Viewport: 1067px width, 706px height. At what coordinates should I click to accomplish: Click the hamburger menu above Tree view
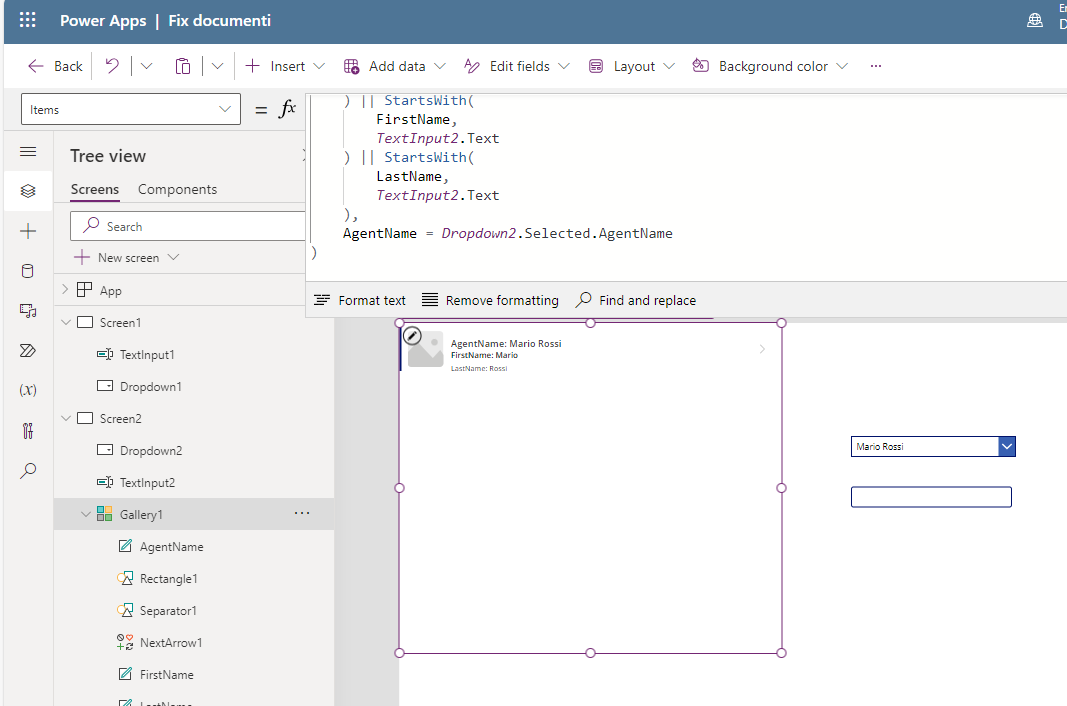pos(27,151)
